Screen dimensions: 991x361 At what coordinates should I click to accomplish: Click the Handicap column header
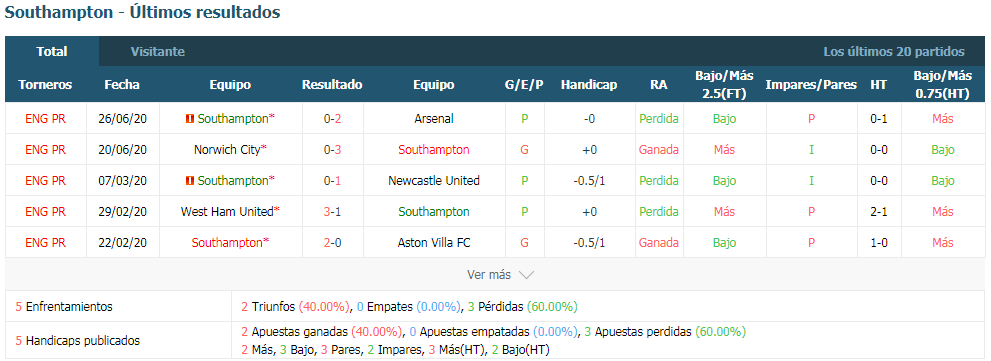[589, 85]
